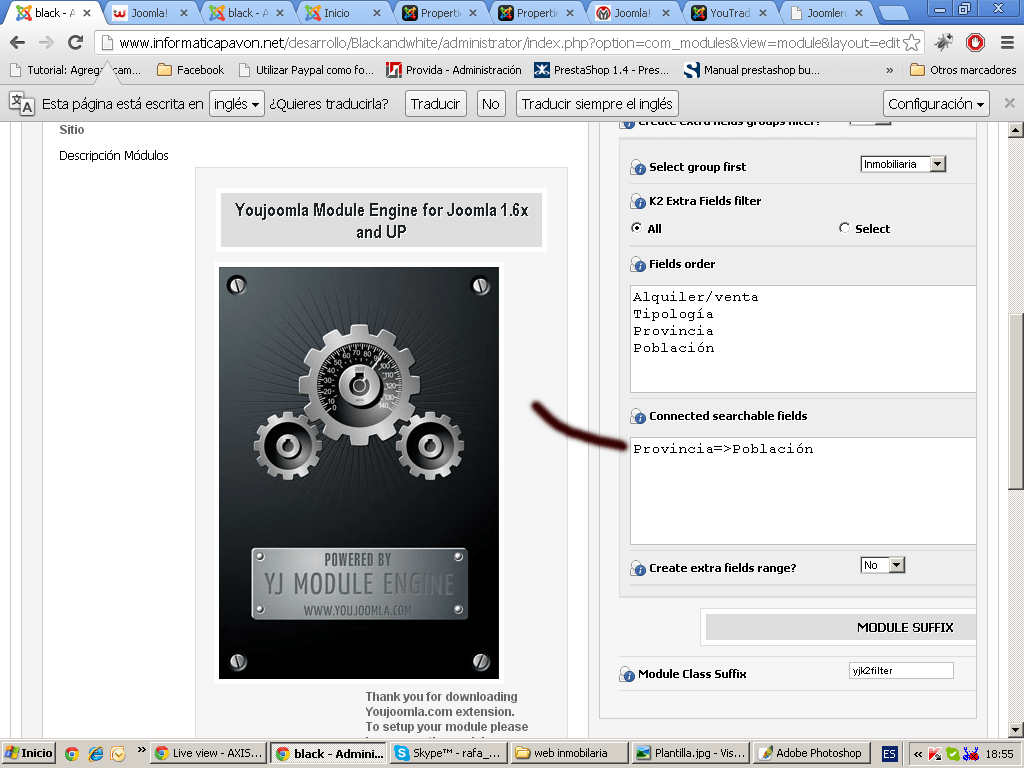The height and width of the screenshot is (768, 1024).
Task: Expand the quick launch overflow chevron
Action: click(x=141, y=750)
